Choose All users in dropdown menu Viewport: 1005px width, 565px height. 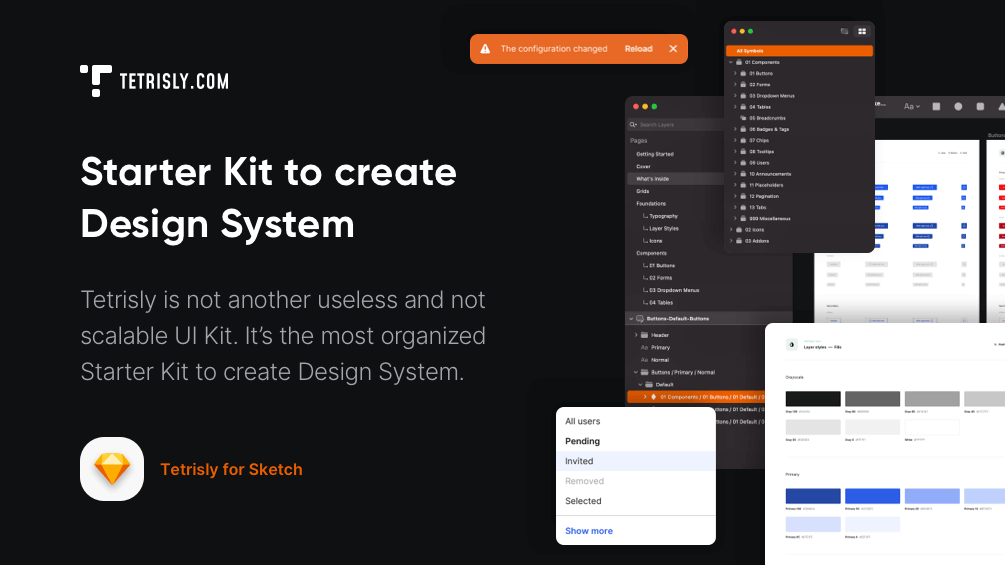tap(636, 422)
